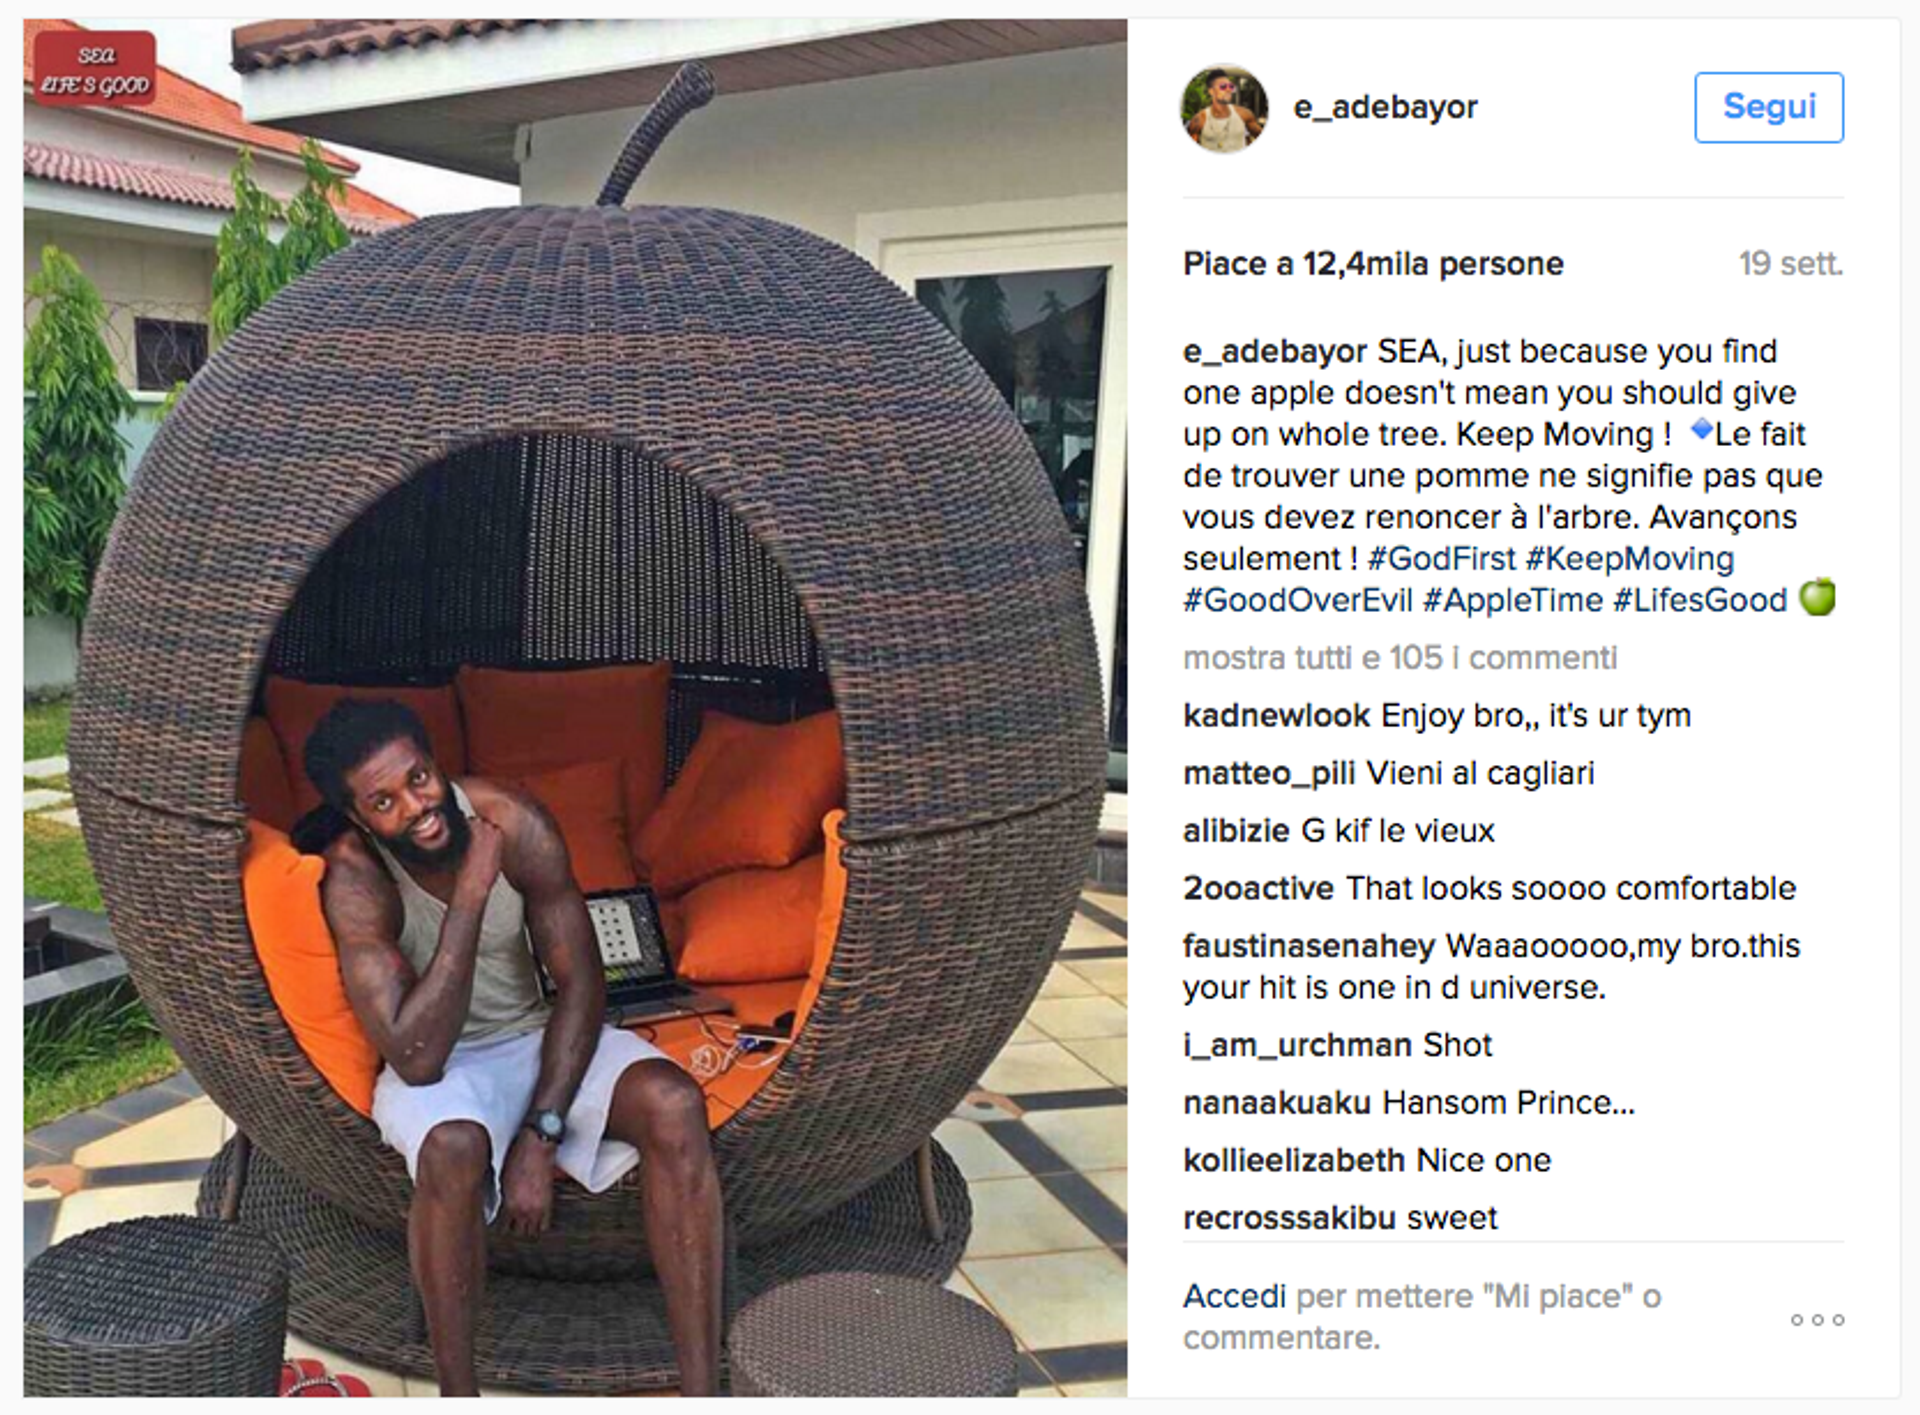Open the #AppleTime hashtag
Viewport: 1920px width, 1415px height.
pos(1513,600)
